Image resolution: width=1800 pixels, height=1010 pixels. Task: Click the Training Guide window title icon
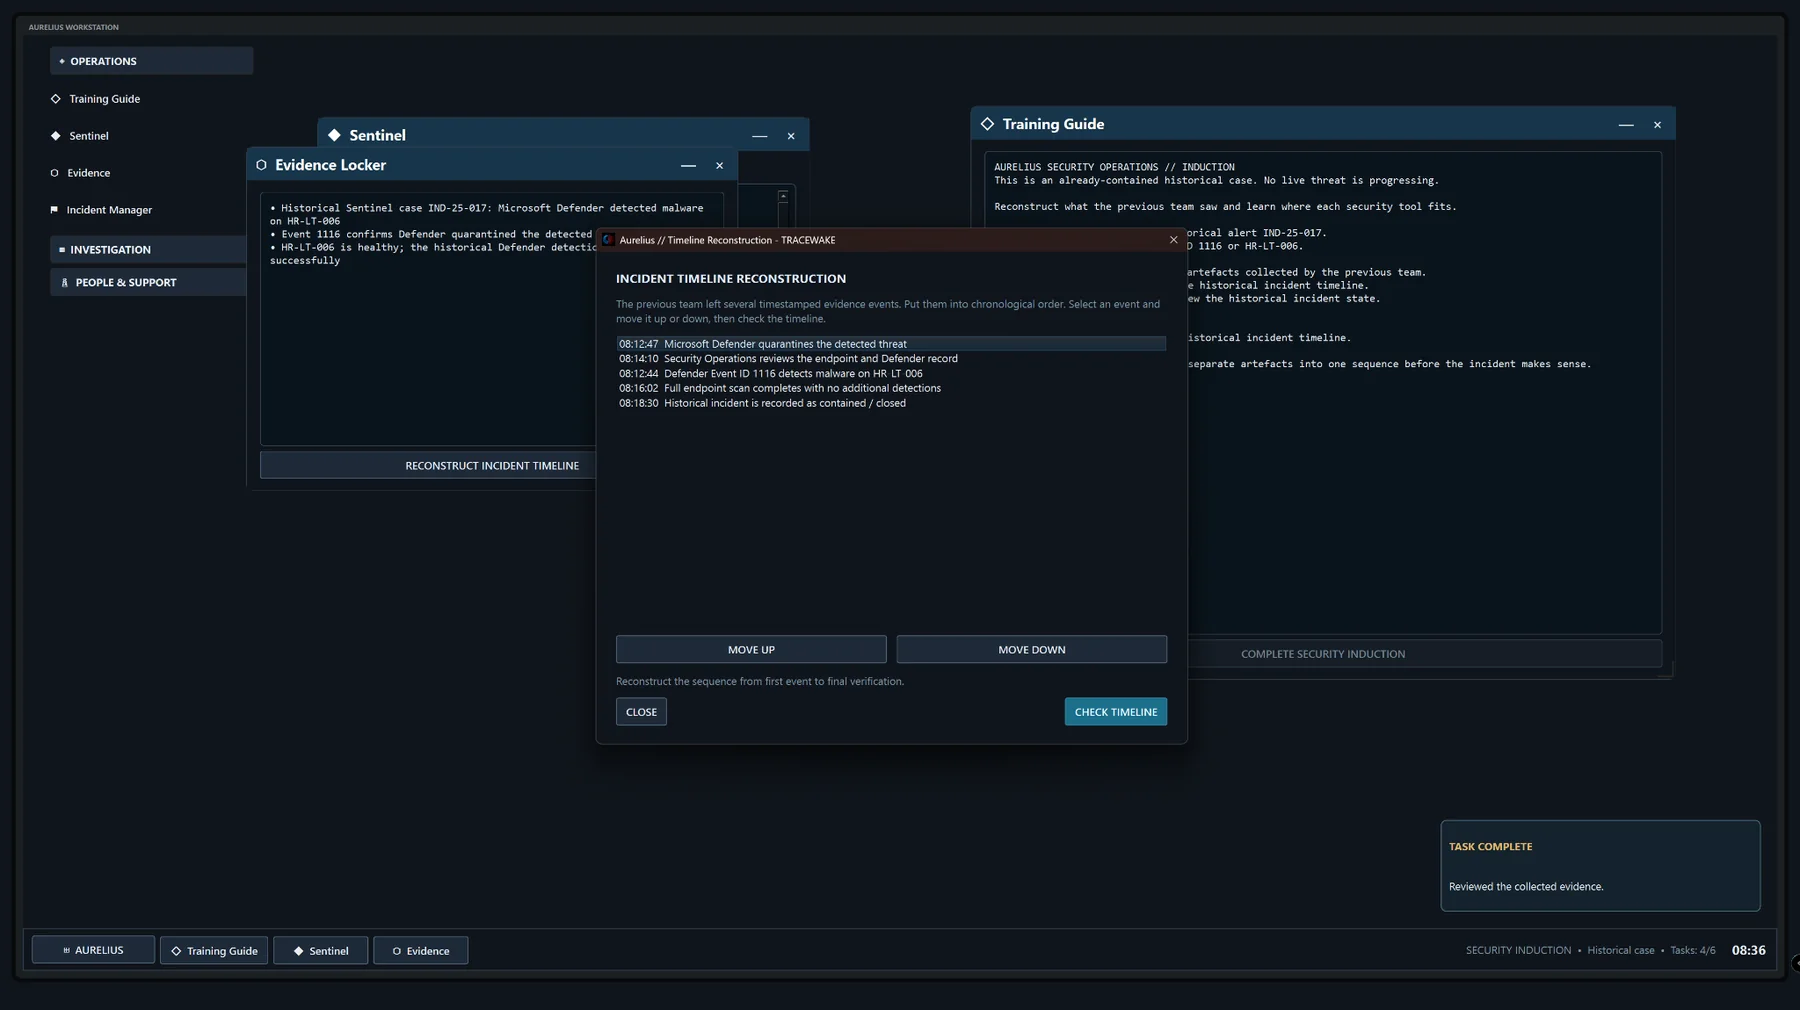988,124
